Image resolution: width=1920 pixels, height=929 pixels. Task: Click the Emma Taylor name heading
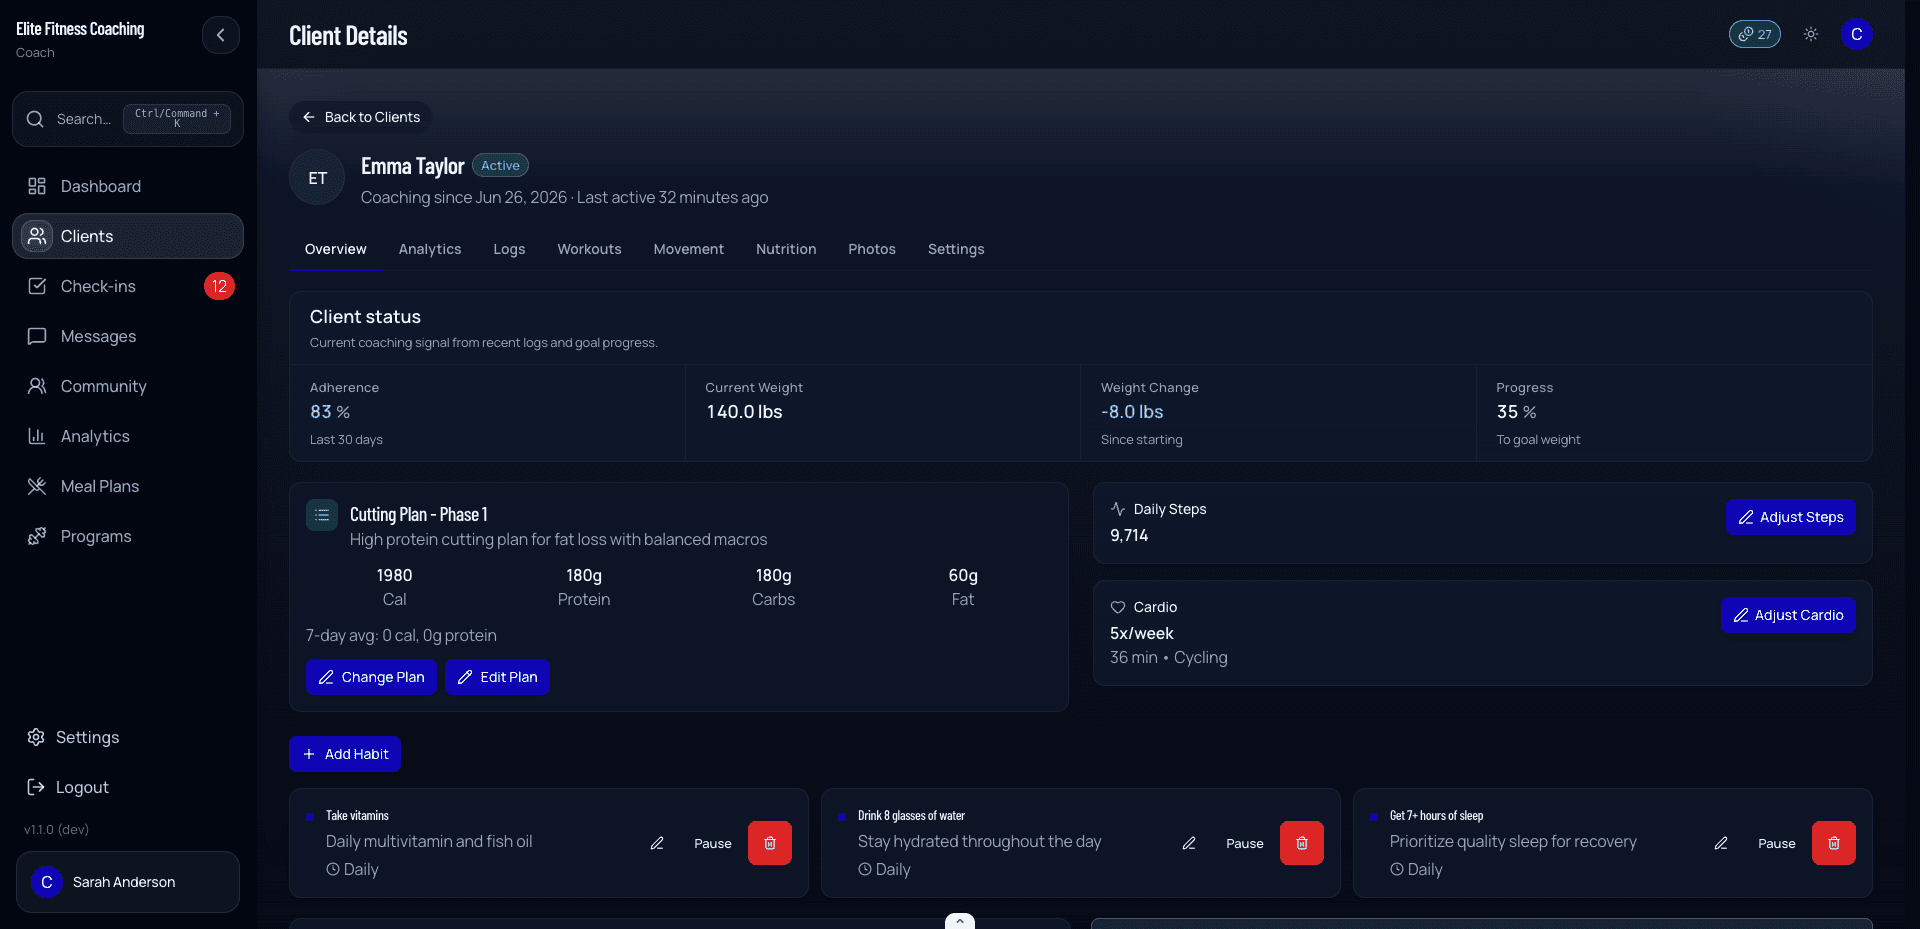[412, 166]
